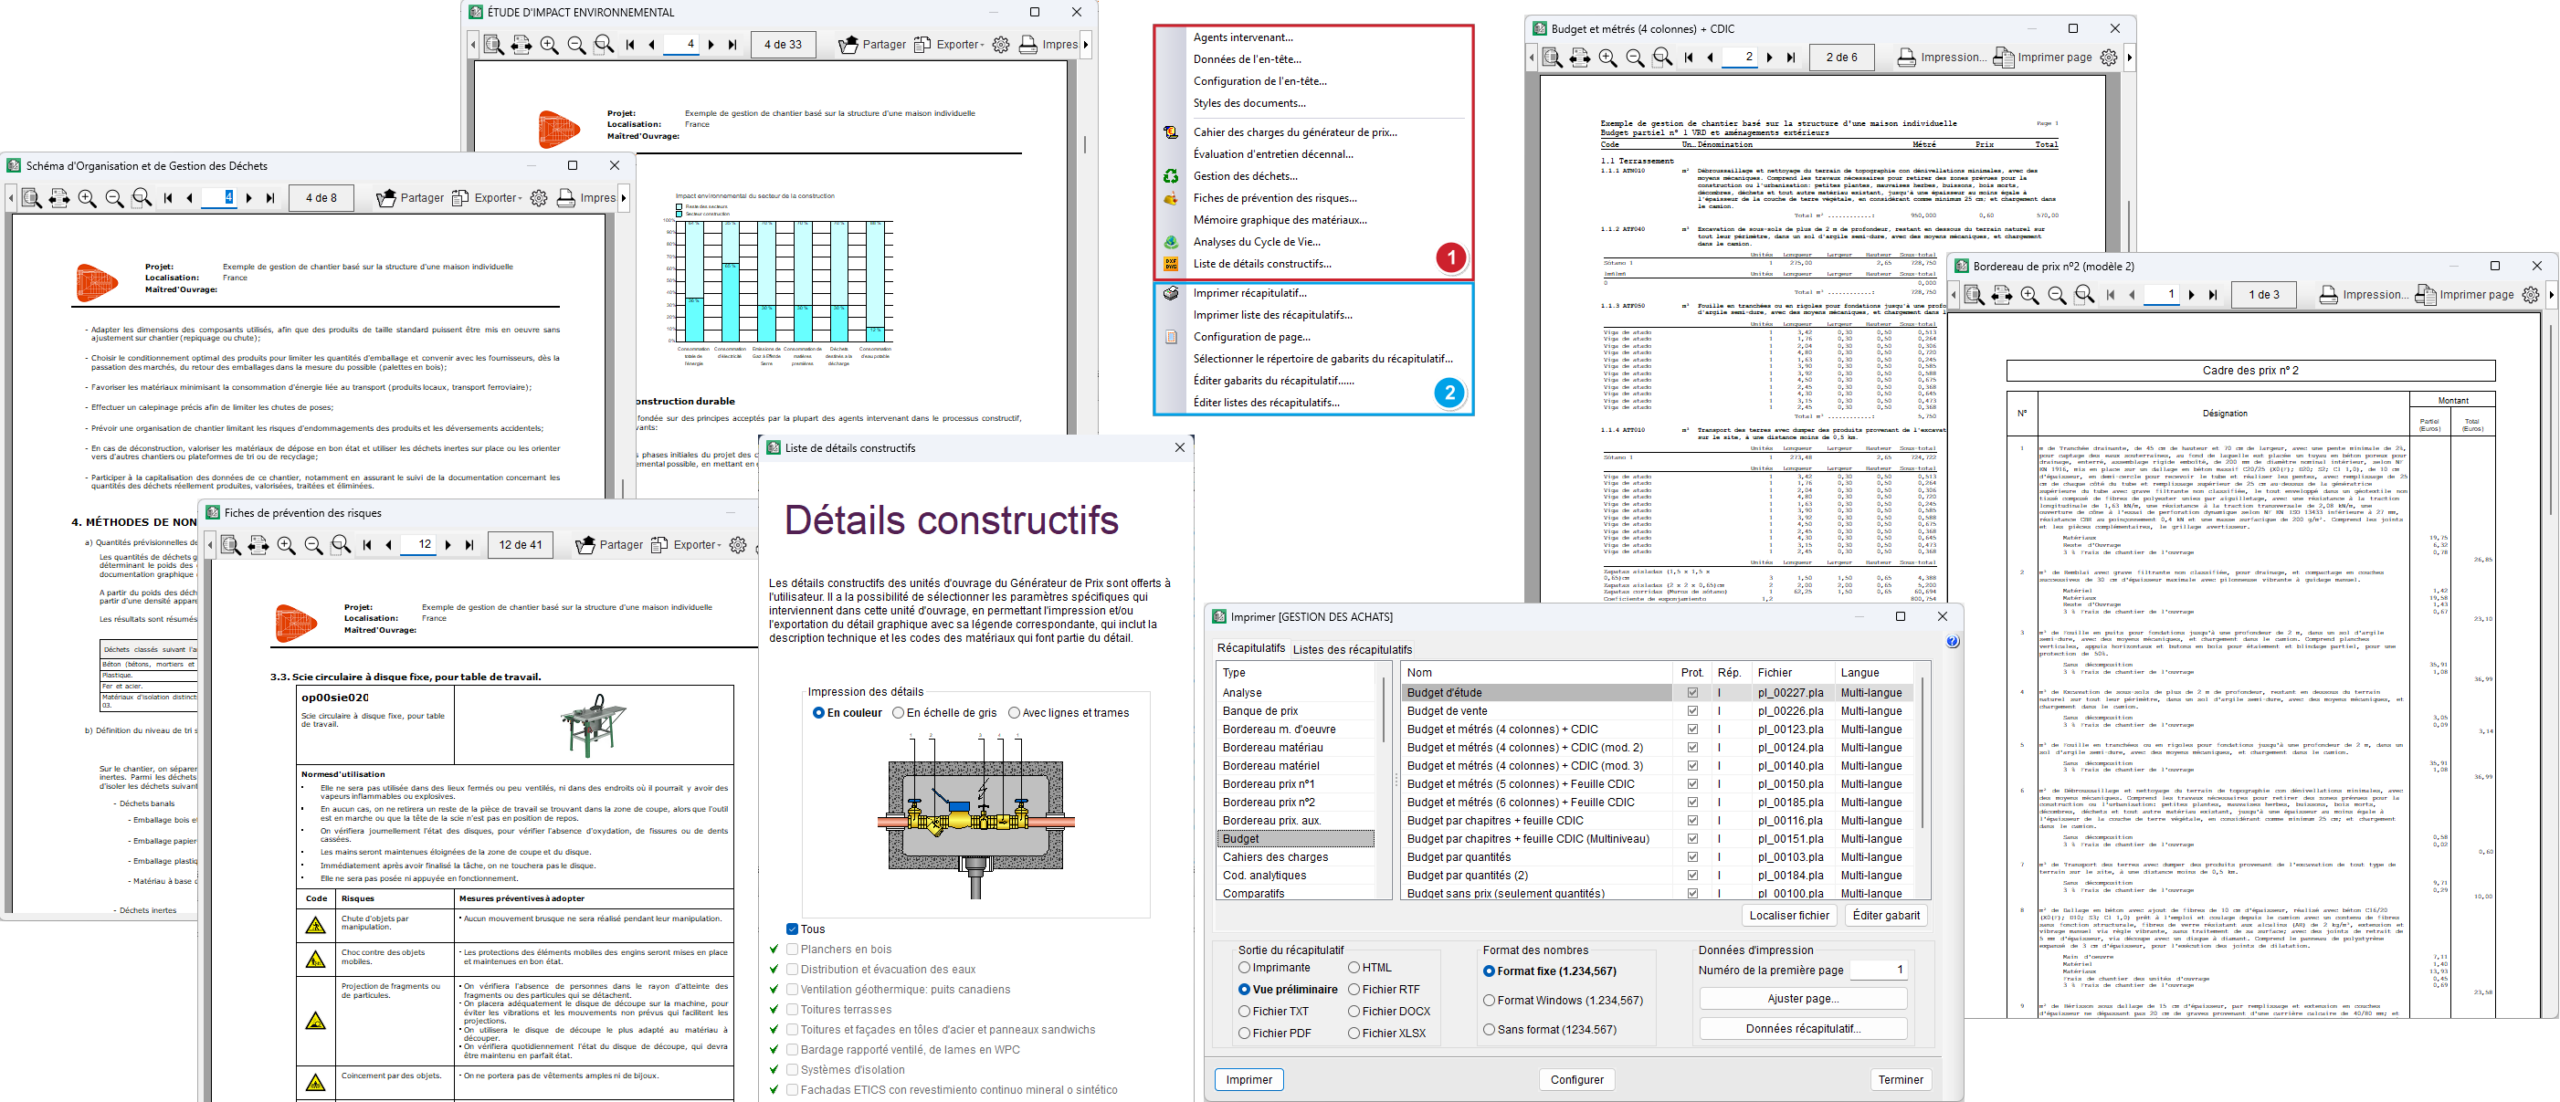Zoom in on the Étude d'impact environnemental preview
The width and height of the screenshot is (2560, 1102).
pos(549,44)
